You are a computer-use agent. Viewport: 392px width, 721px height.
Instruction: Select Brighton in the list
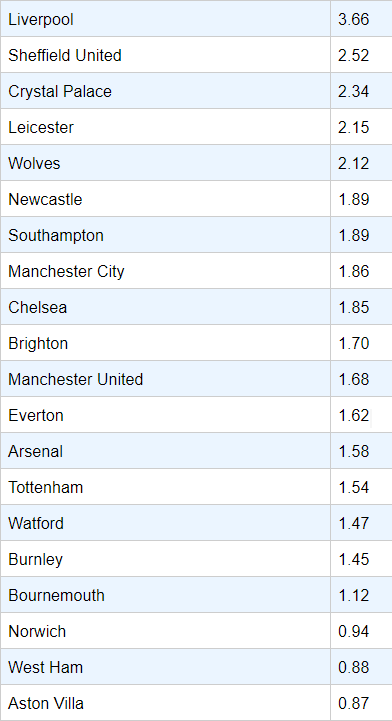[165, 343]
